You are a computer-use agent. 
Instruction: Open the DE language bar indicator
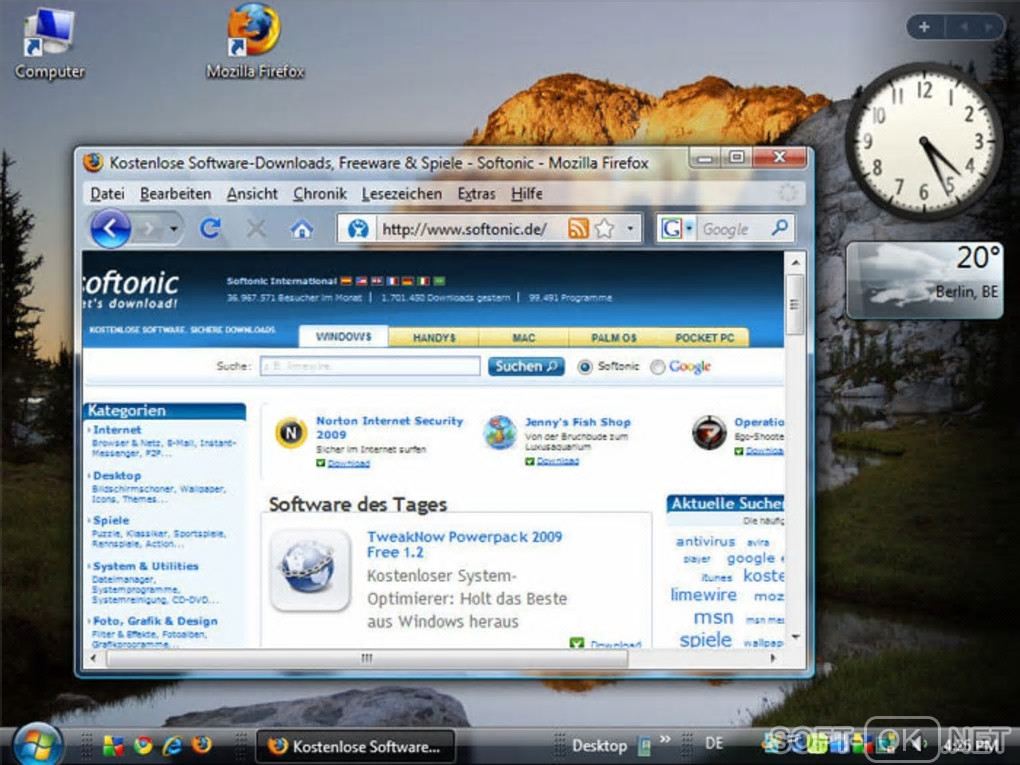point(714,743)
